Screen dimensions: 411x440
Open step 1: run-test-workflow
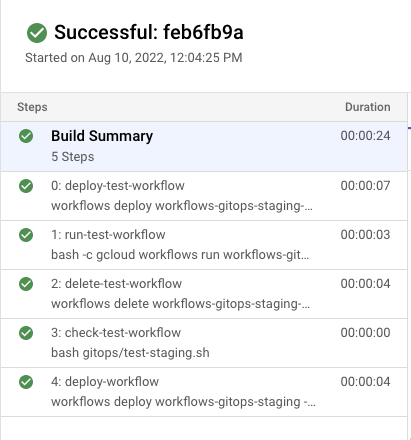204,245
